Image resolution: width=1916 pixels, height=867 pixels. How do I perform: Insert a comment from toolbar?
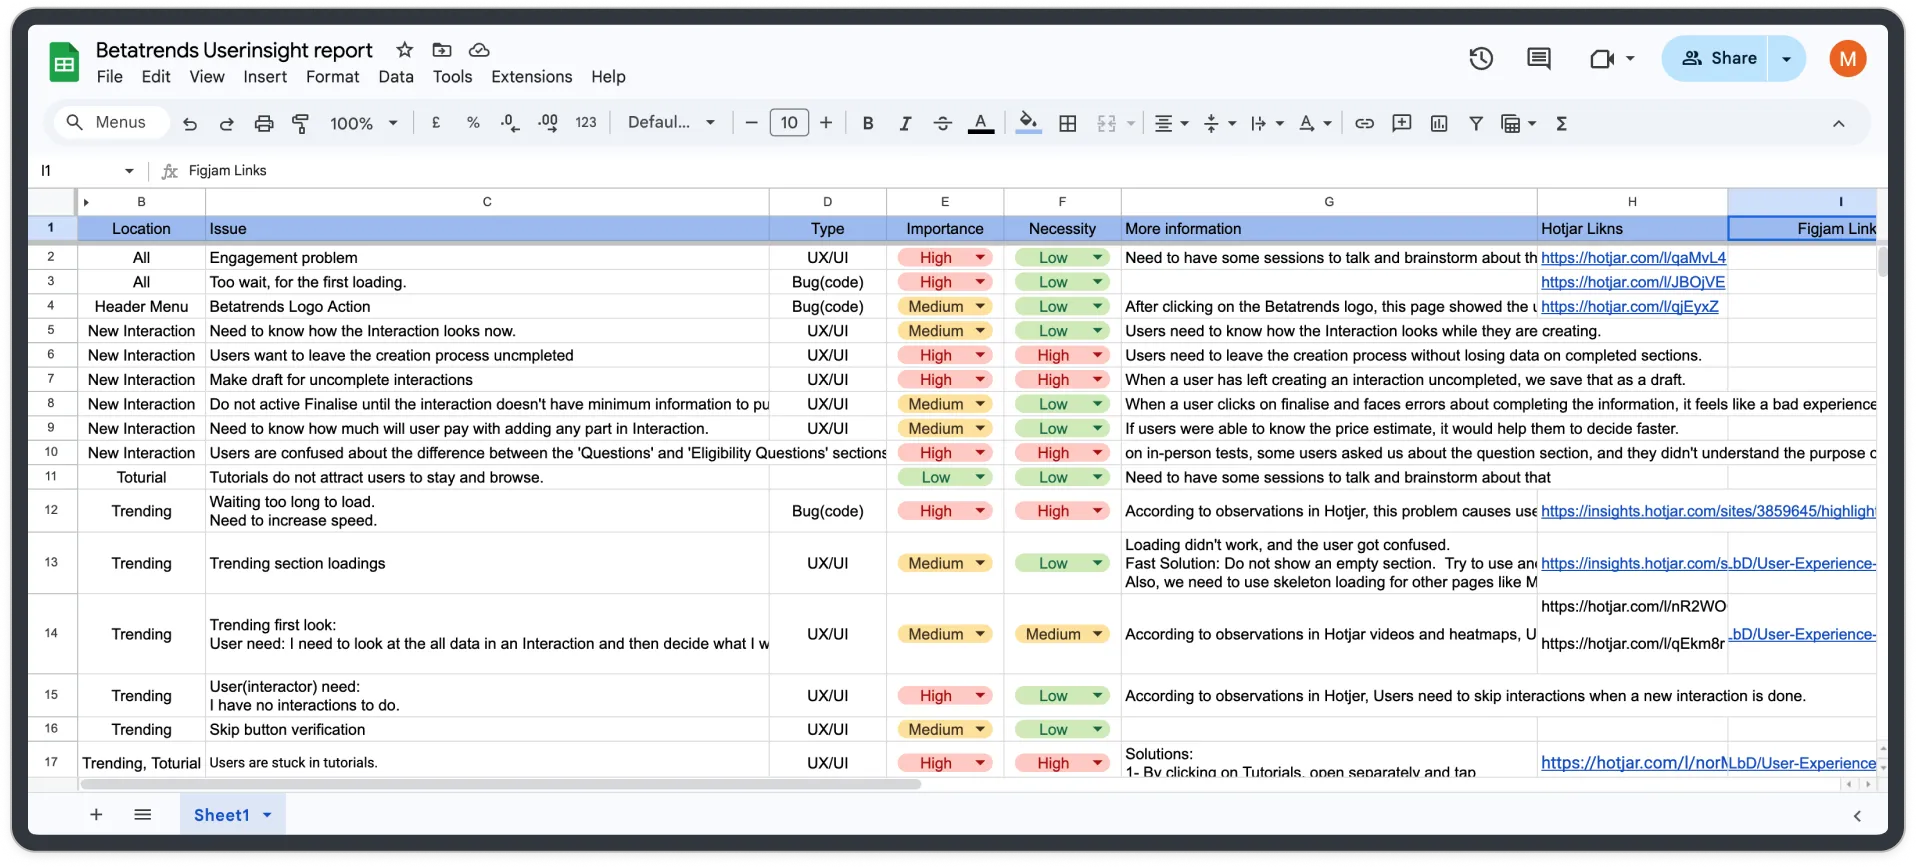point(1402,123)
